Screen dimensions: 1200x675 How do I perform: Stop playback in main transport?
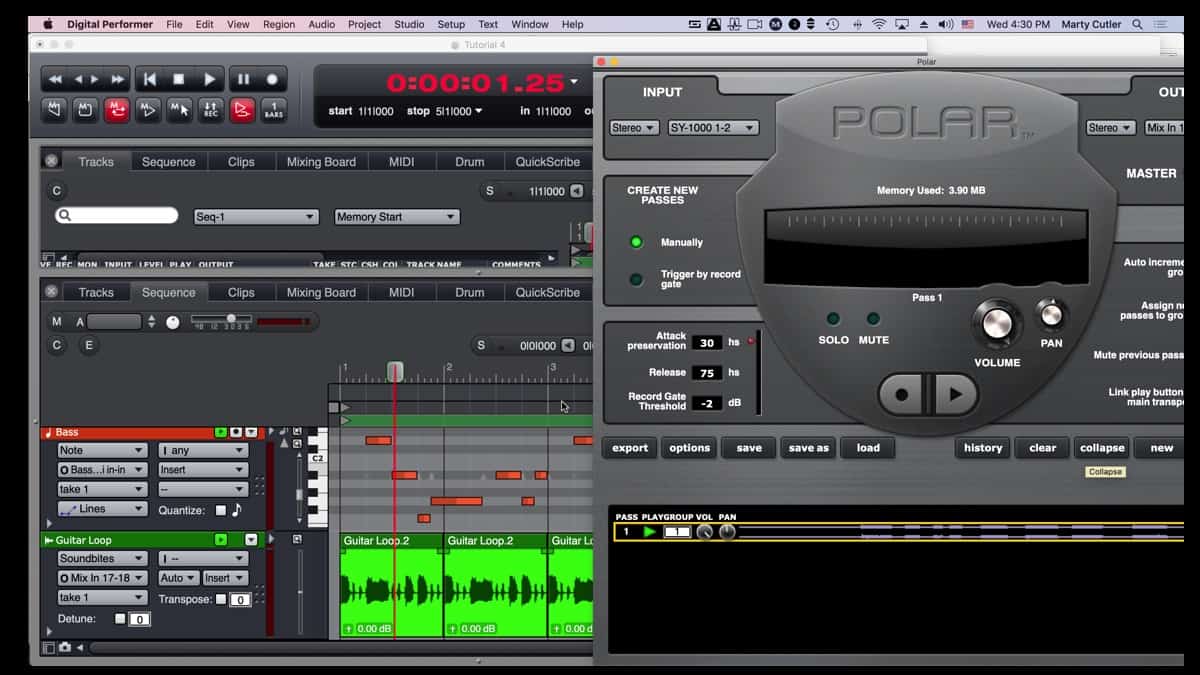click(179, 79)
